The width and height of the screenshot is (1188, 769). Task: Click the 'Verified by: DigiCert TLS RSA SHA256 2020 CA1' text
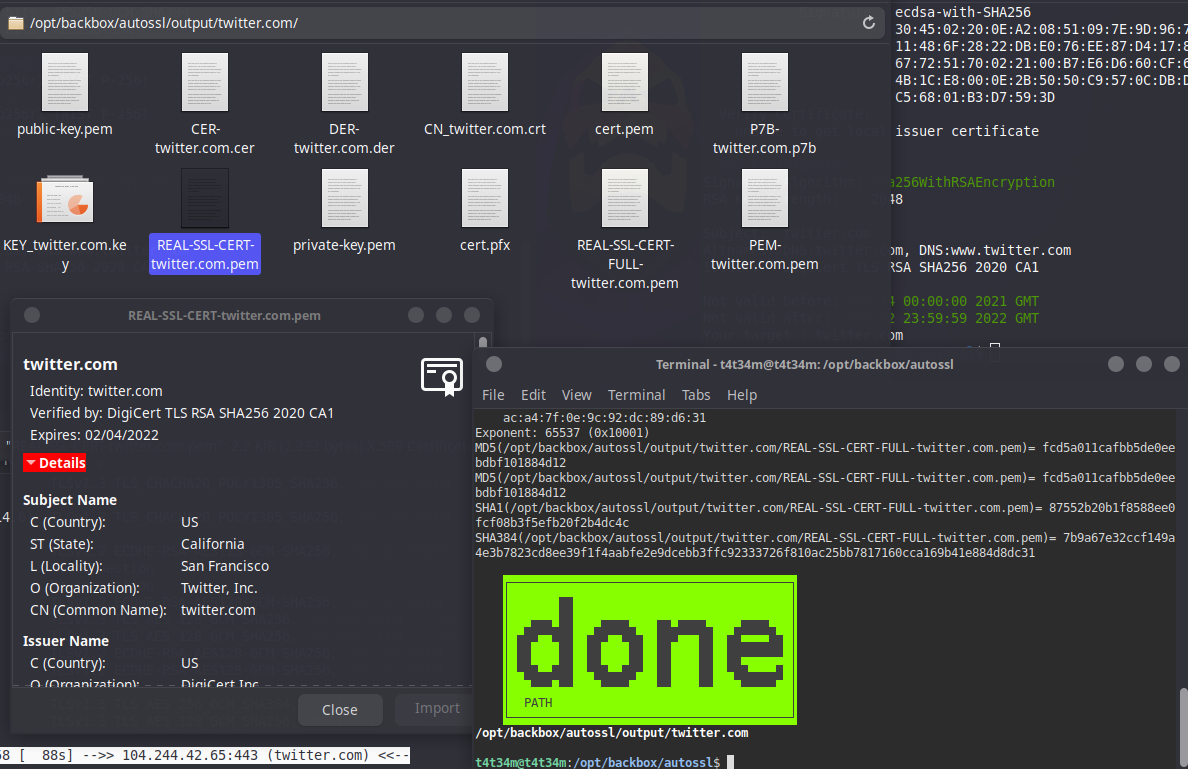182,413
